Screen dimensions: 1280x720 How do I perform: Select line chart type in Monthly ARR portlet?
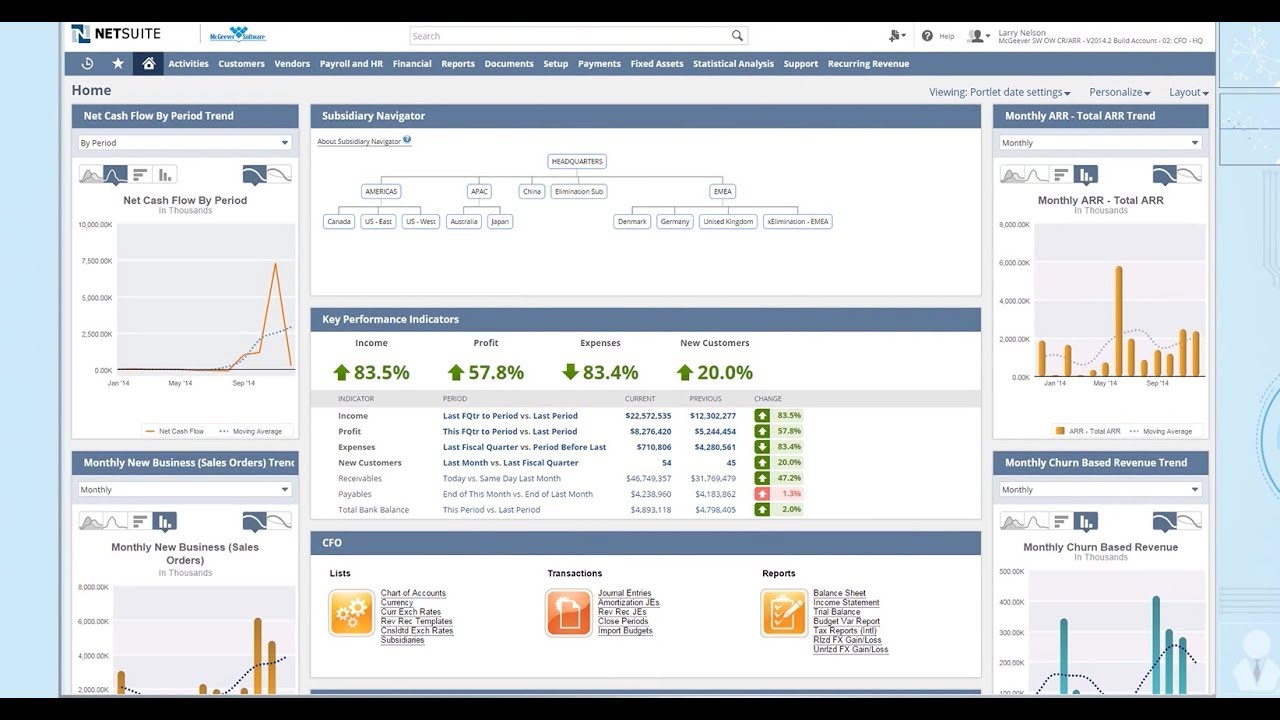click(1036, 175)
